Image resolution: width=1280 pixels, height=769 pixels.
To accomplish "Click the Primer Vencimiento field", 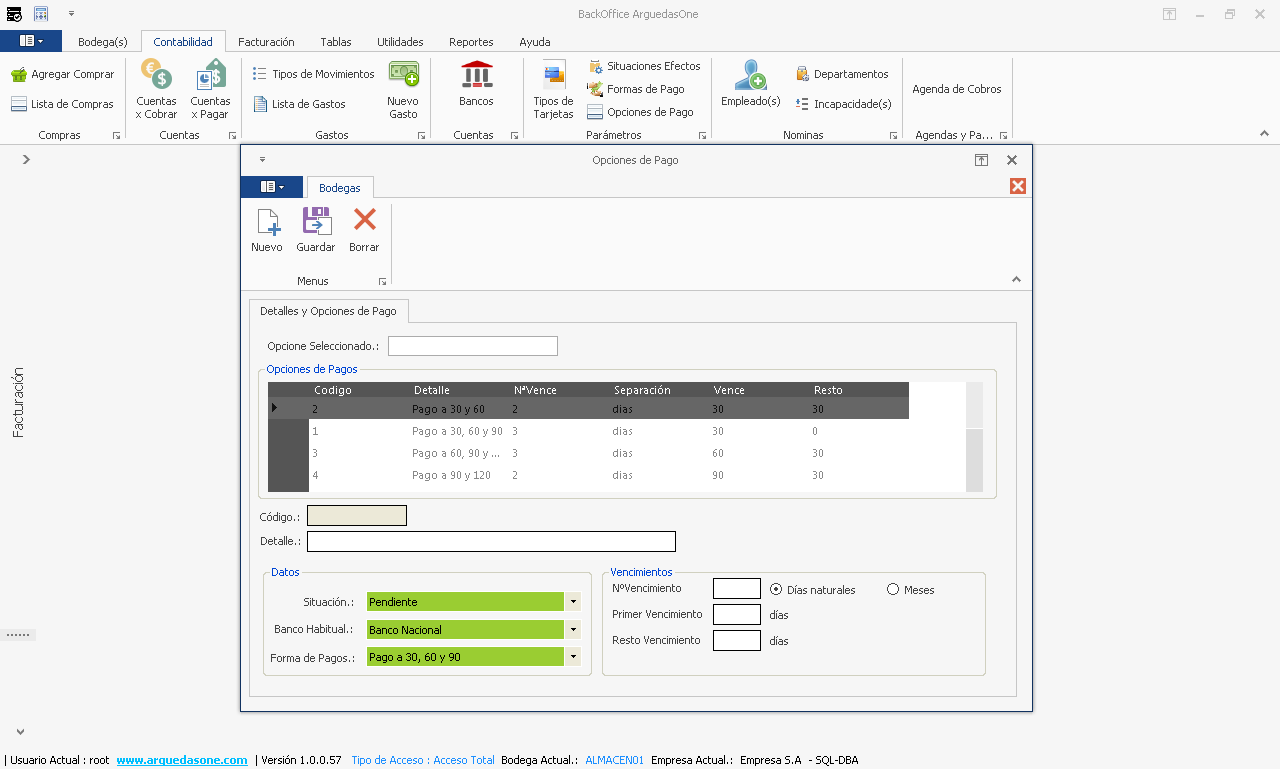I will (737, 614).
